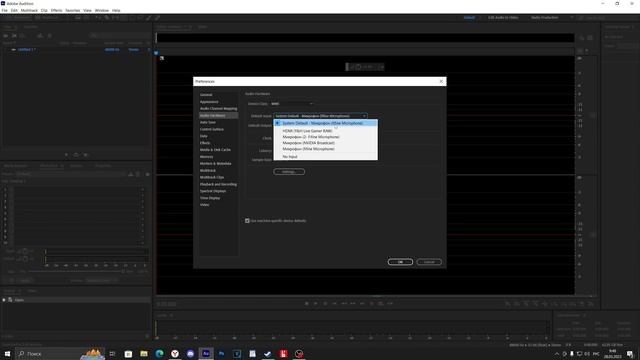Open File Explorer from the taskbar
Image resolution: width=640 pixels, height=360 pixels.
144,353
